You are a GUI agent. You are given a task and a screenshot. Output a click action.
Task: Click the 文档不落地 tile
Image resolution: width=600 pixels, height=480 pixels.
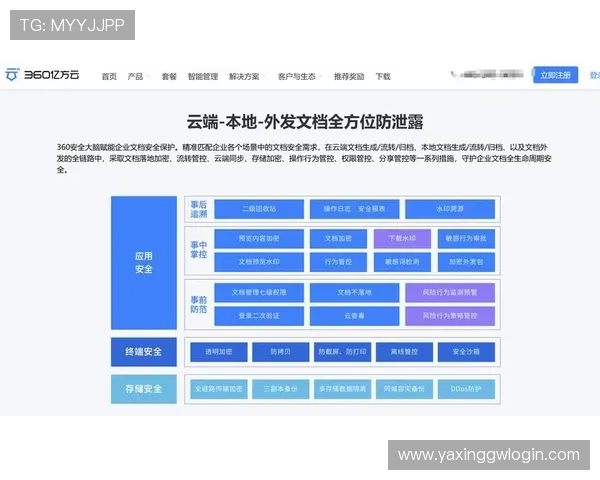(354, 292)
